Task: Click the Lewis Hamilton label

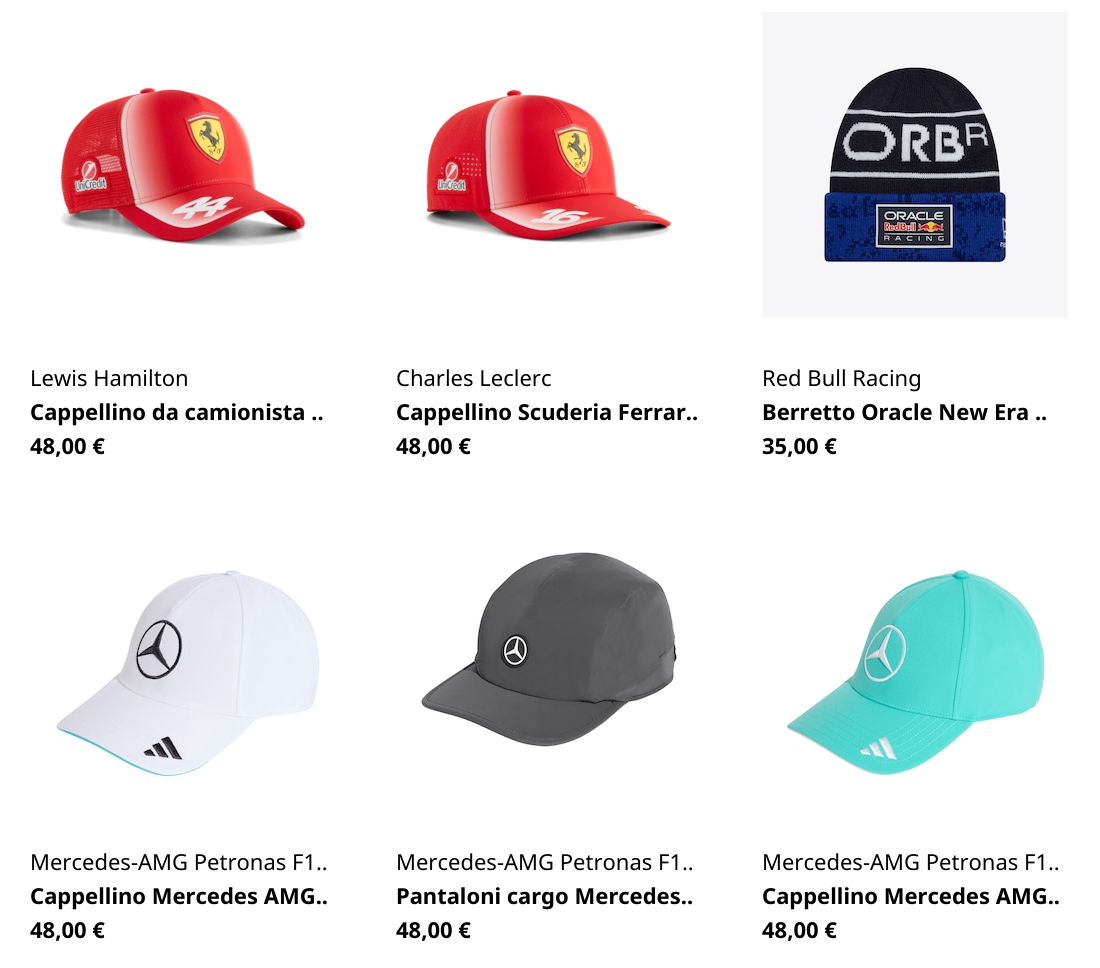Action: tap(109, 378)
